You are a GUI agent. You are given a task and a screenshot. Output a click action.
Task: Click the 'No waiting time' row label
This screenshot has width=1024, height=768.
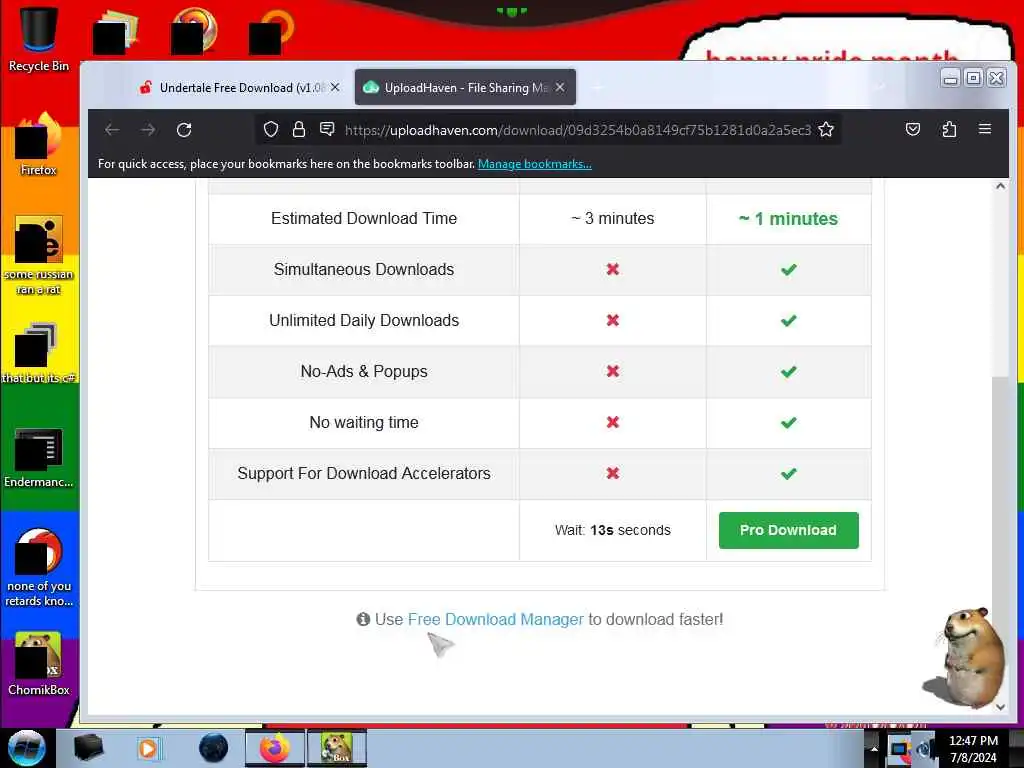364,423
